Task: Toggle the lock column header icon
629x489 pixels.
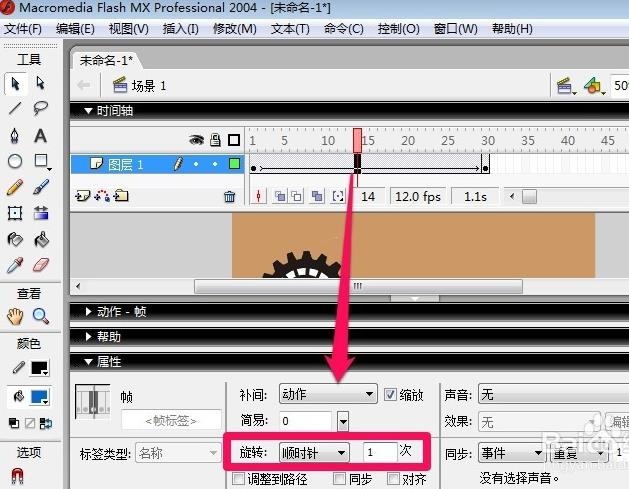Action: pyautogui.click(x=215, y=140)
